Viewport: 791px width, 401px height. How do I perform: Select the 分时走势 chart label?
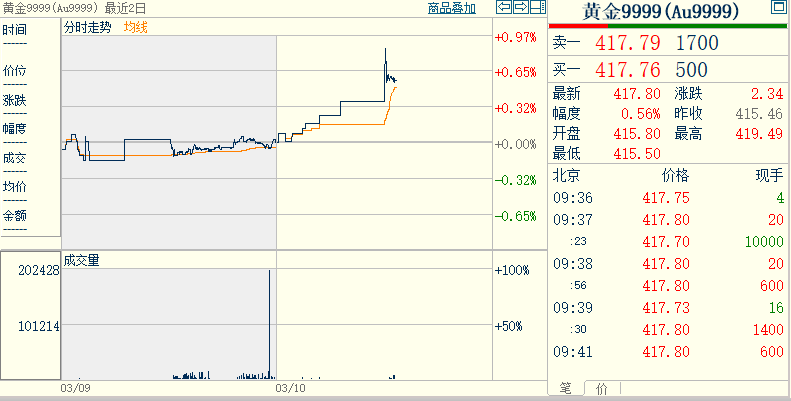coord(87,27)
